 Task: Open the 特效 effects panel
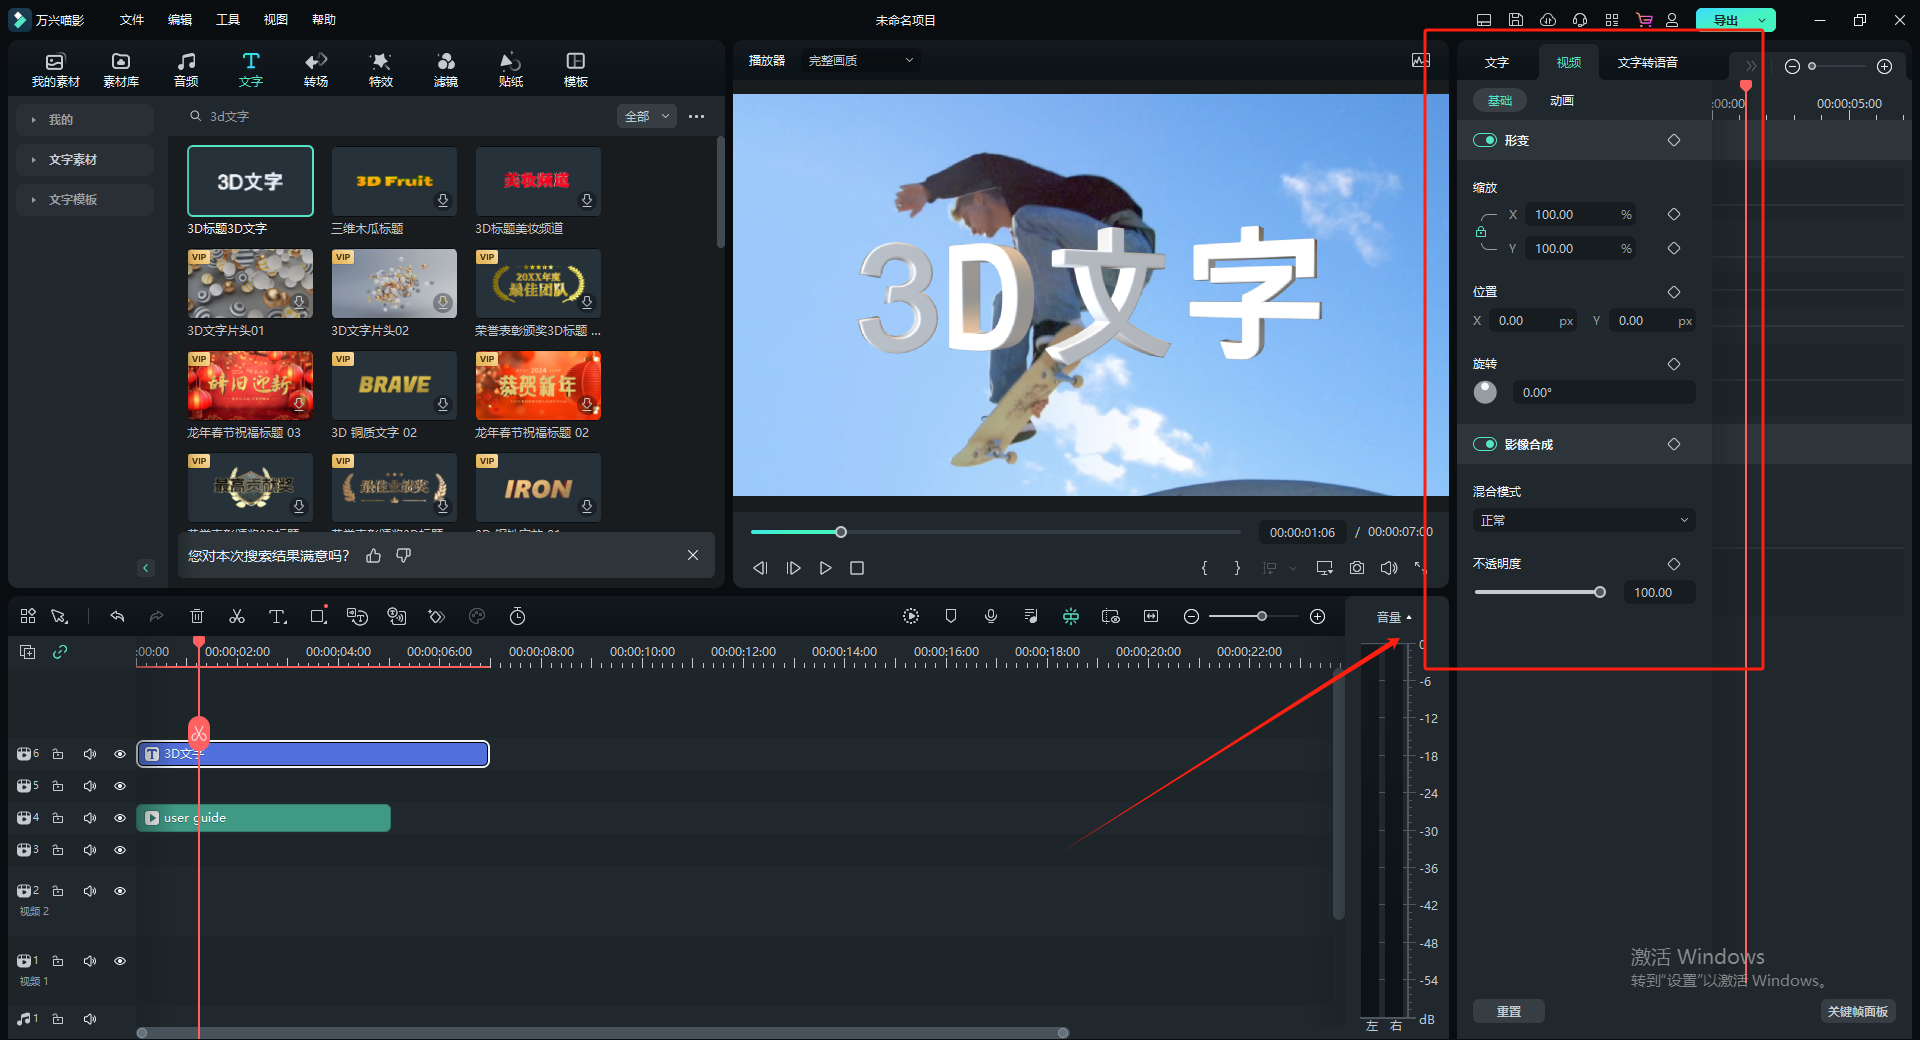381,69
